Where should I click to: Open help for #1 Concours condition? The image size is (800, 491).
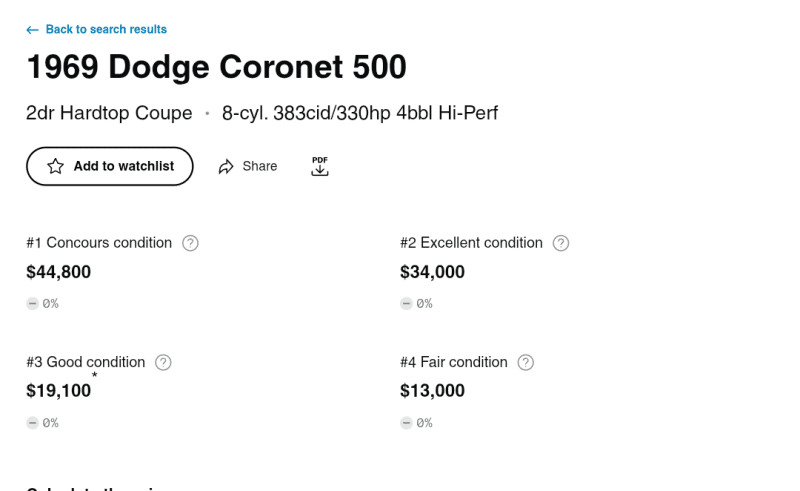191,243
